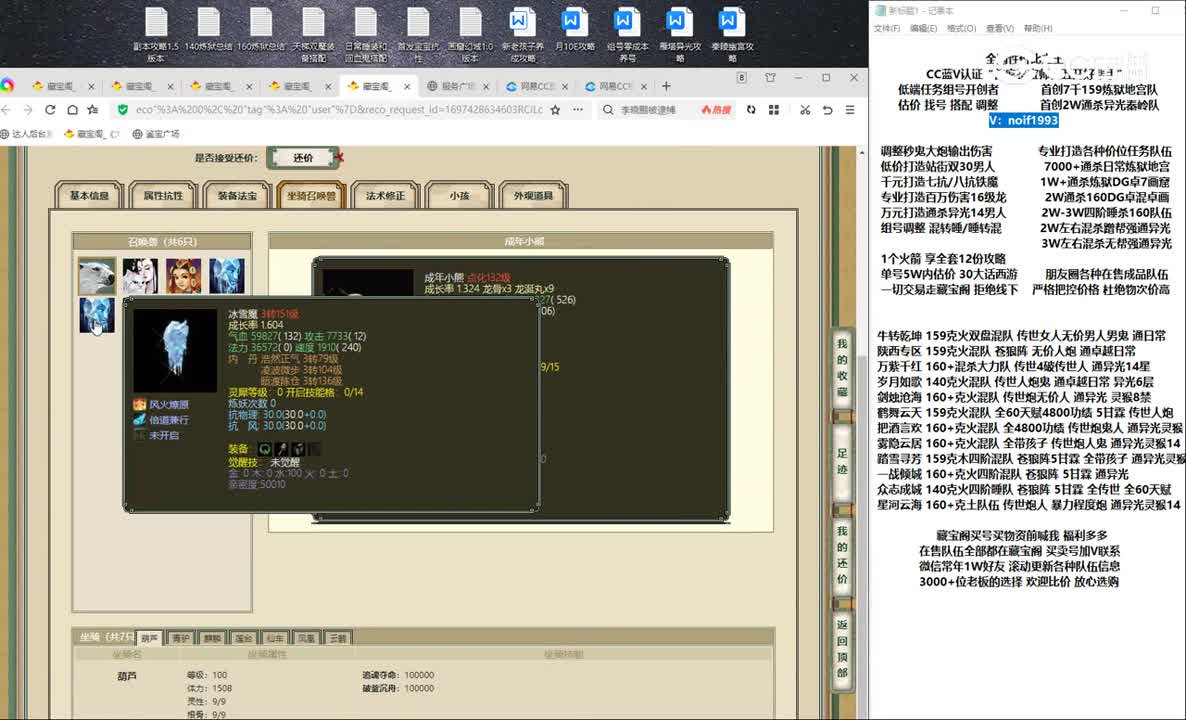Bookmark this page with the address bar star
Viewport: 1186px width, 720px height.
point(555,110)
